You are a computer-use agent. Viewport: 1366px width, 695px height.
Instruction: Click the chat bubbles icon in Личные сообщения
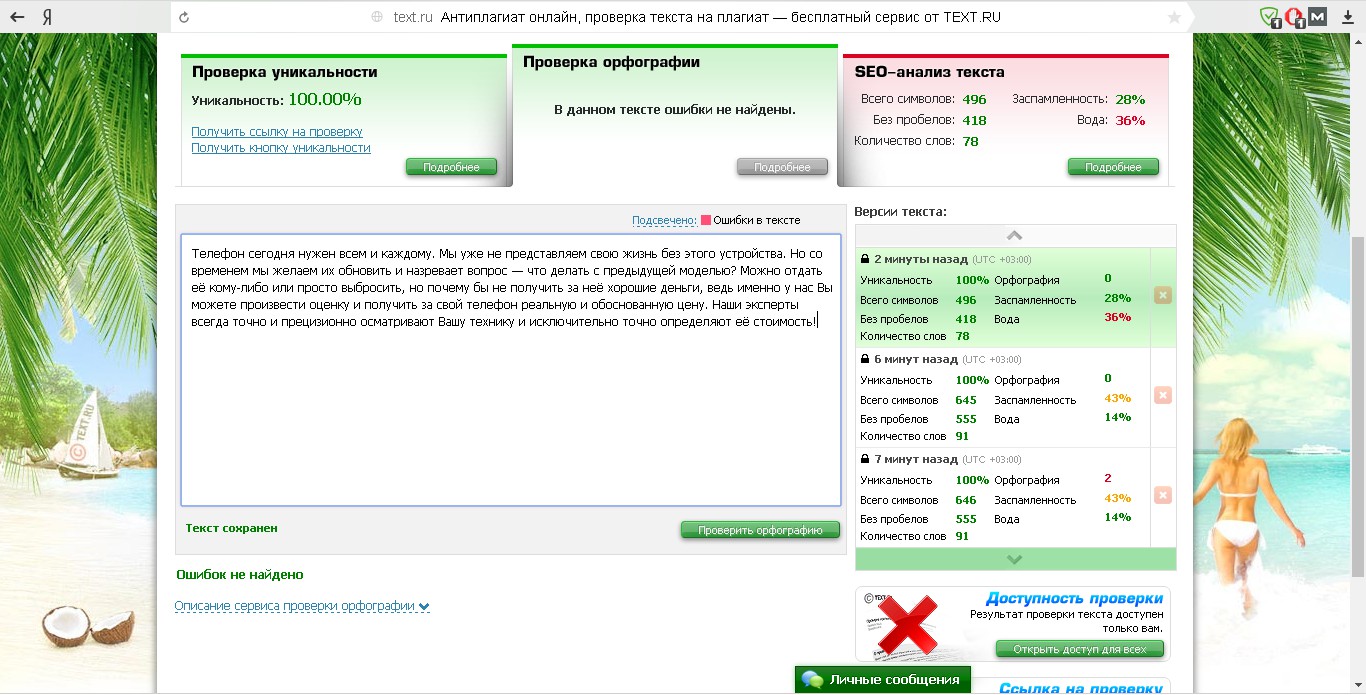[812, 680]
